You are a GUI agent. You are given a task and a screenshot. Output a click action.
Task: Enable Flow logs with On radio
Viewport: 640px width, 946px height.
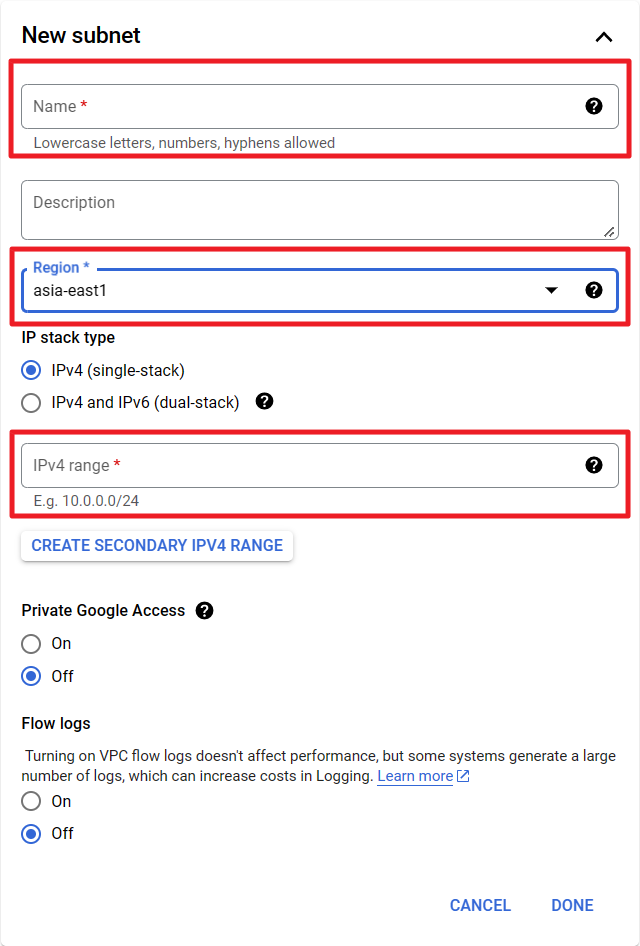(x=32, y=801)
